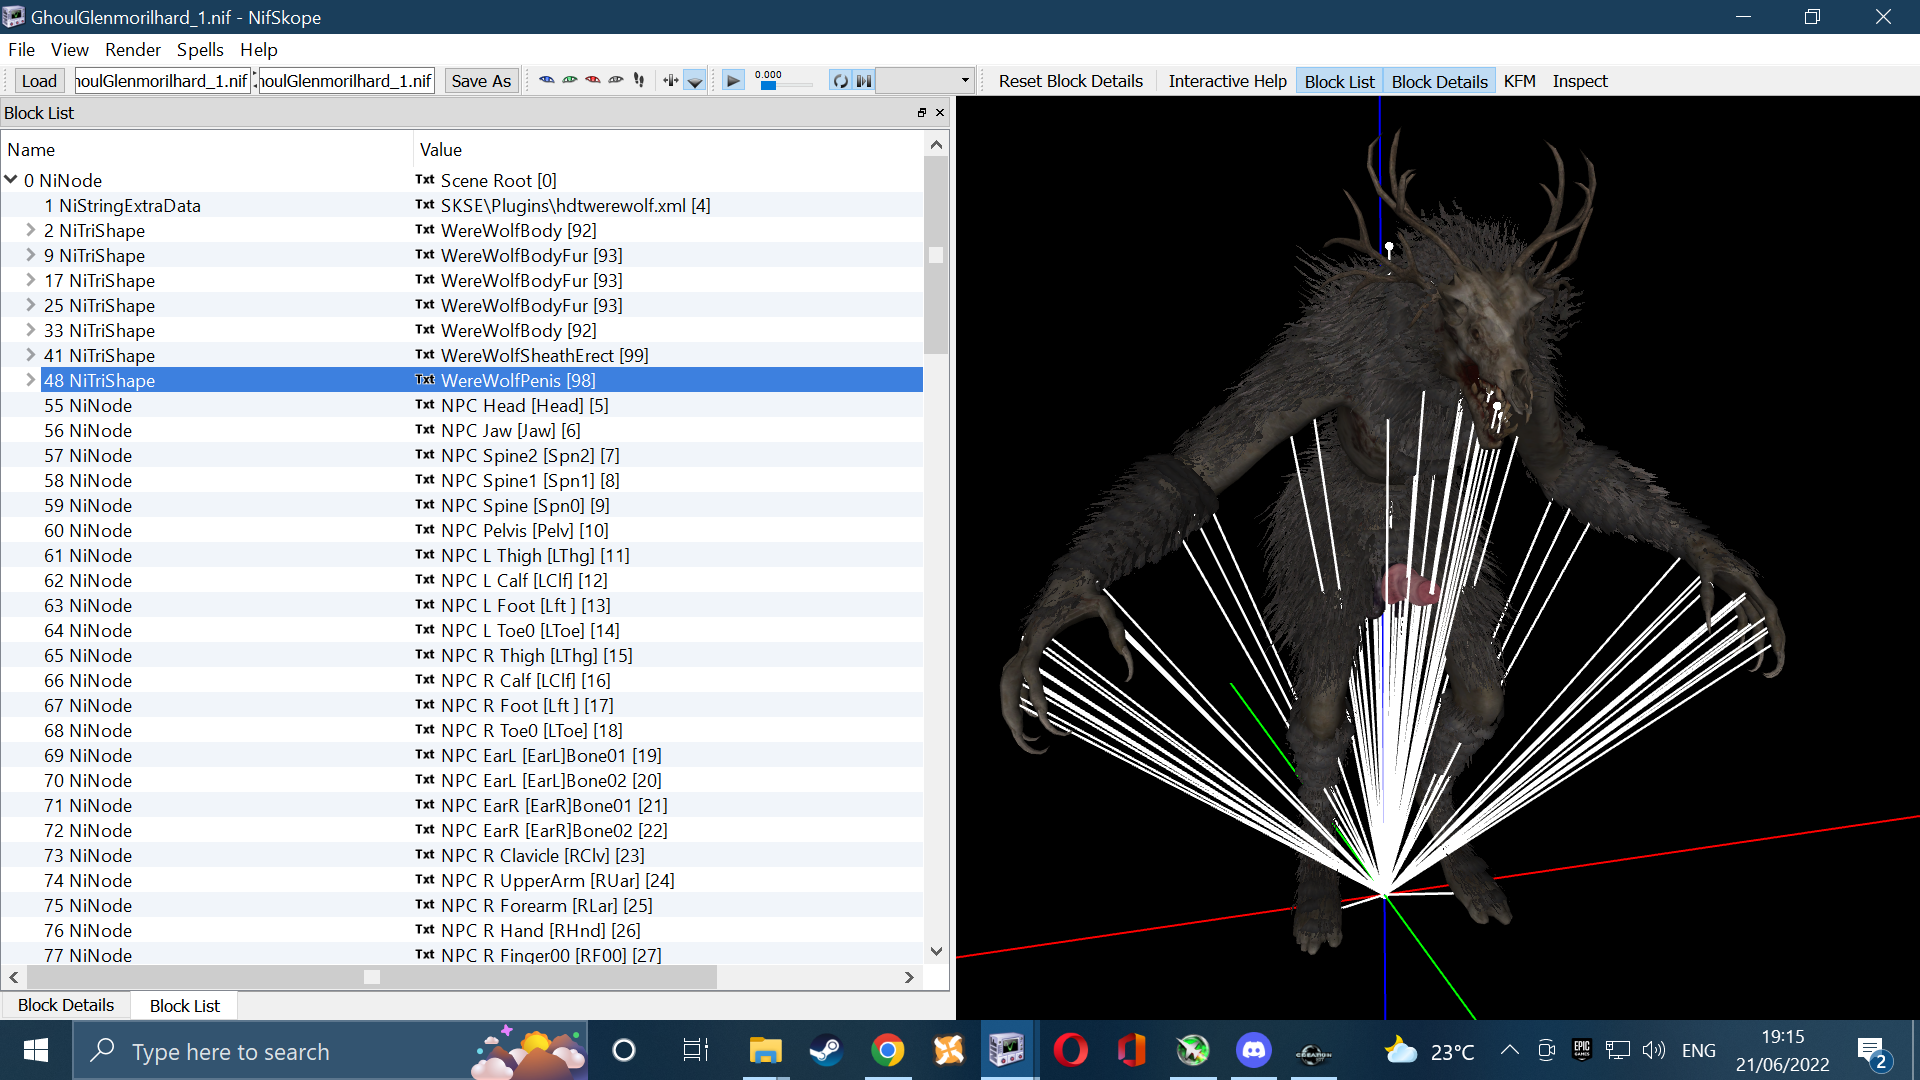The height and width of the screenshot is (1080, 1920).
Task: Expand the 41 NiTriShape block
Action: point(31,355)
